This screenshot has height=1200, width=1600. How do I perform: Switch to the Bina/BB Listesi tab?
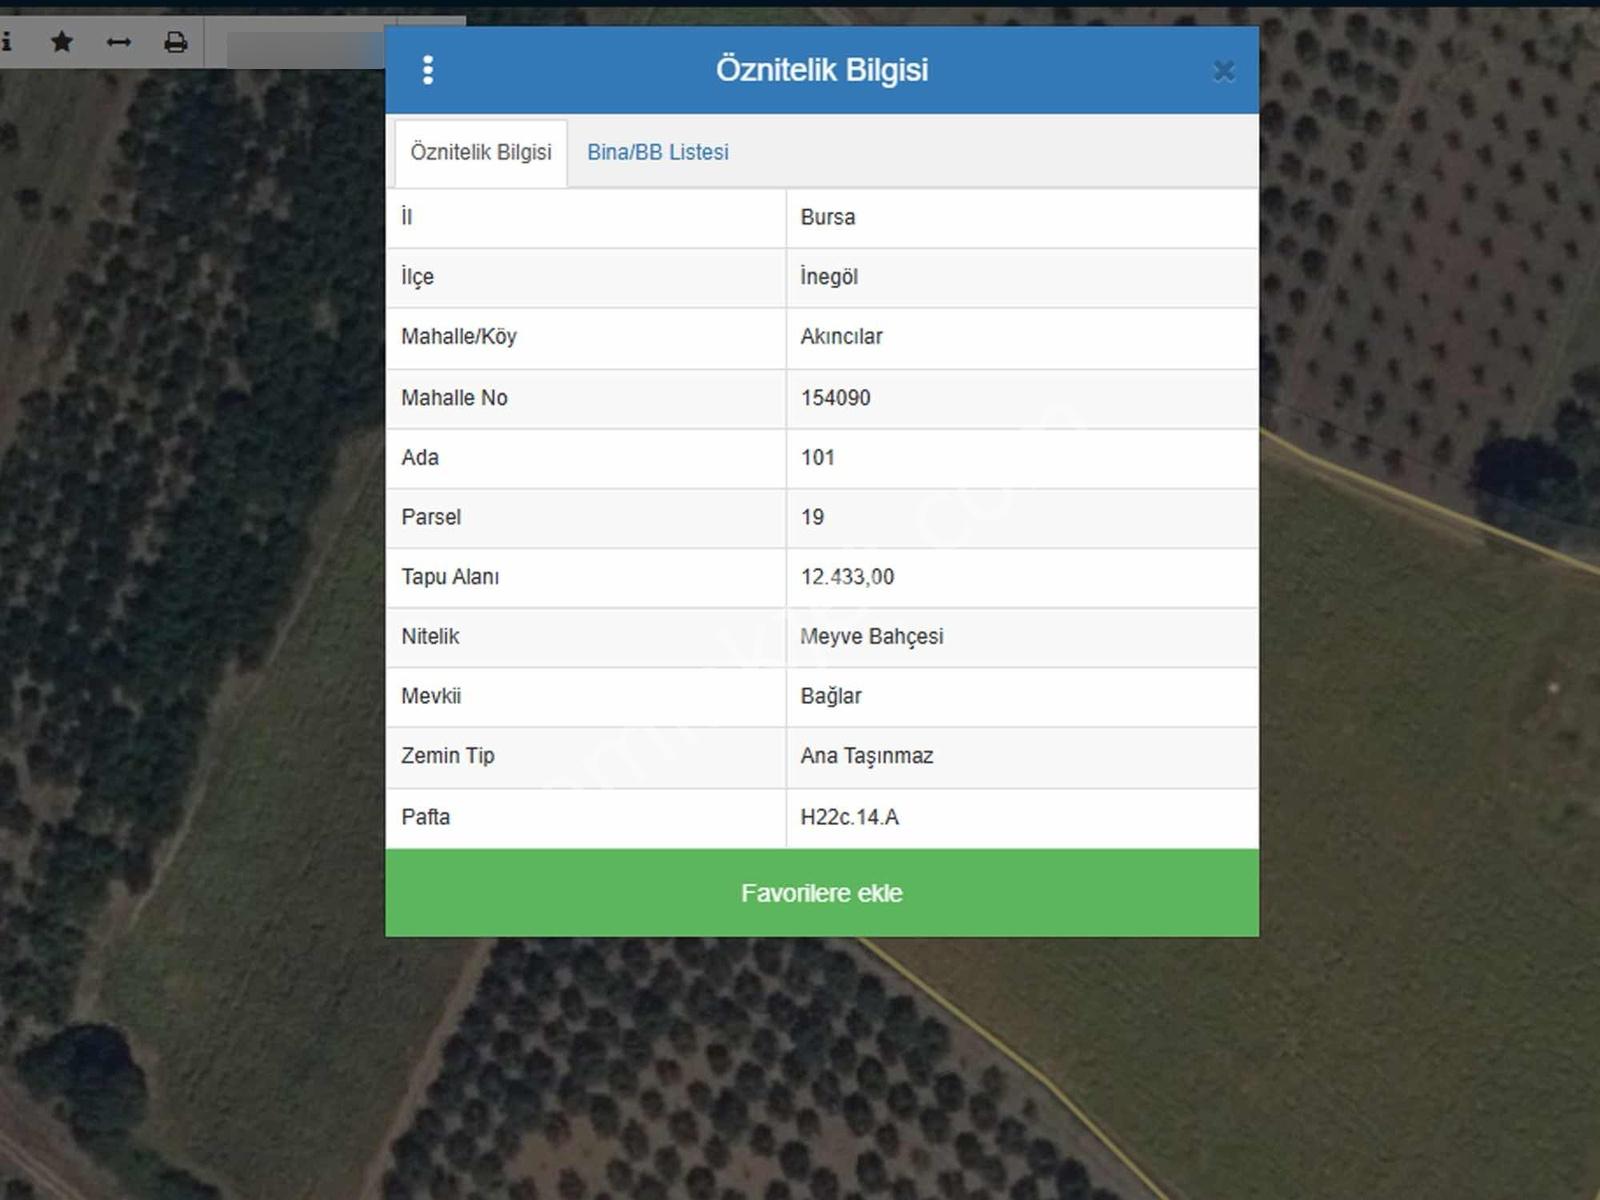point(658,152)
